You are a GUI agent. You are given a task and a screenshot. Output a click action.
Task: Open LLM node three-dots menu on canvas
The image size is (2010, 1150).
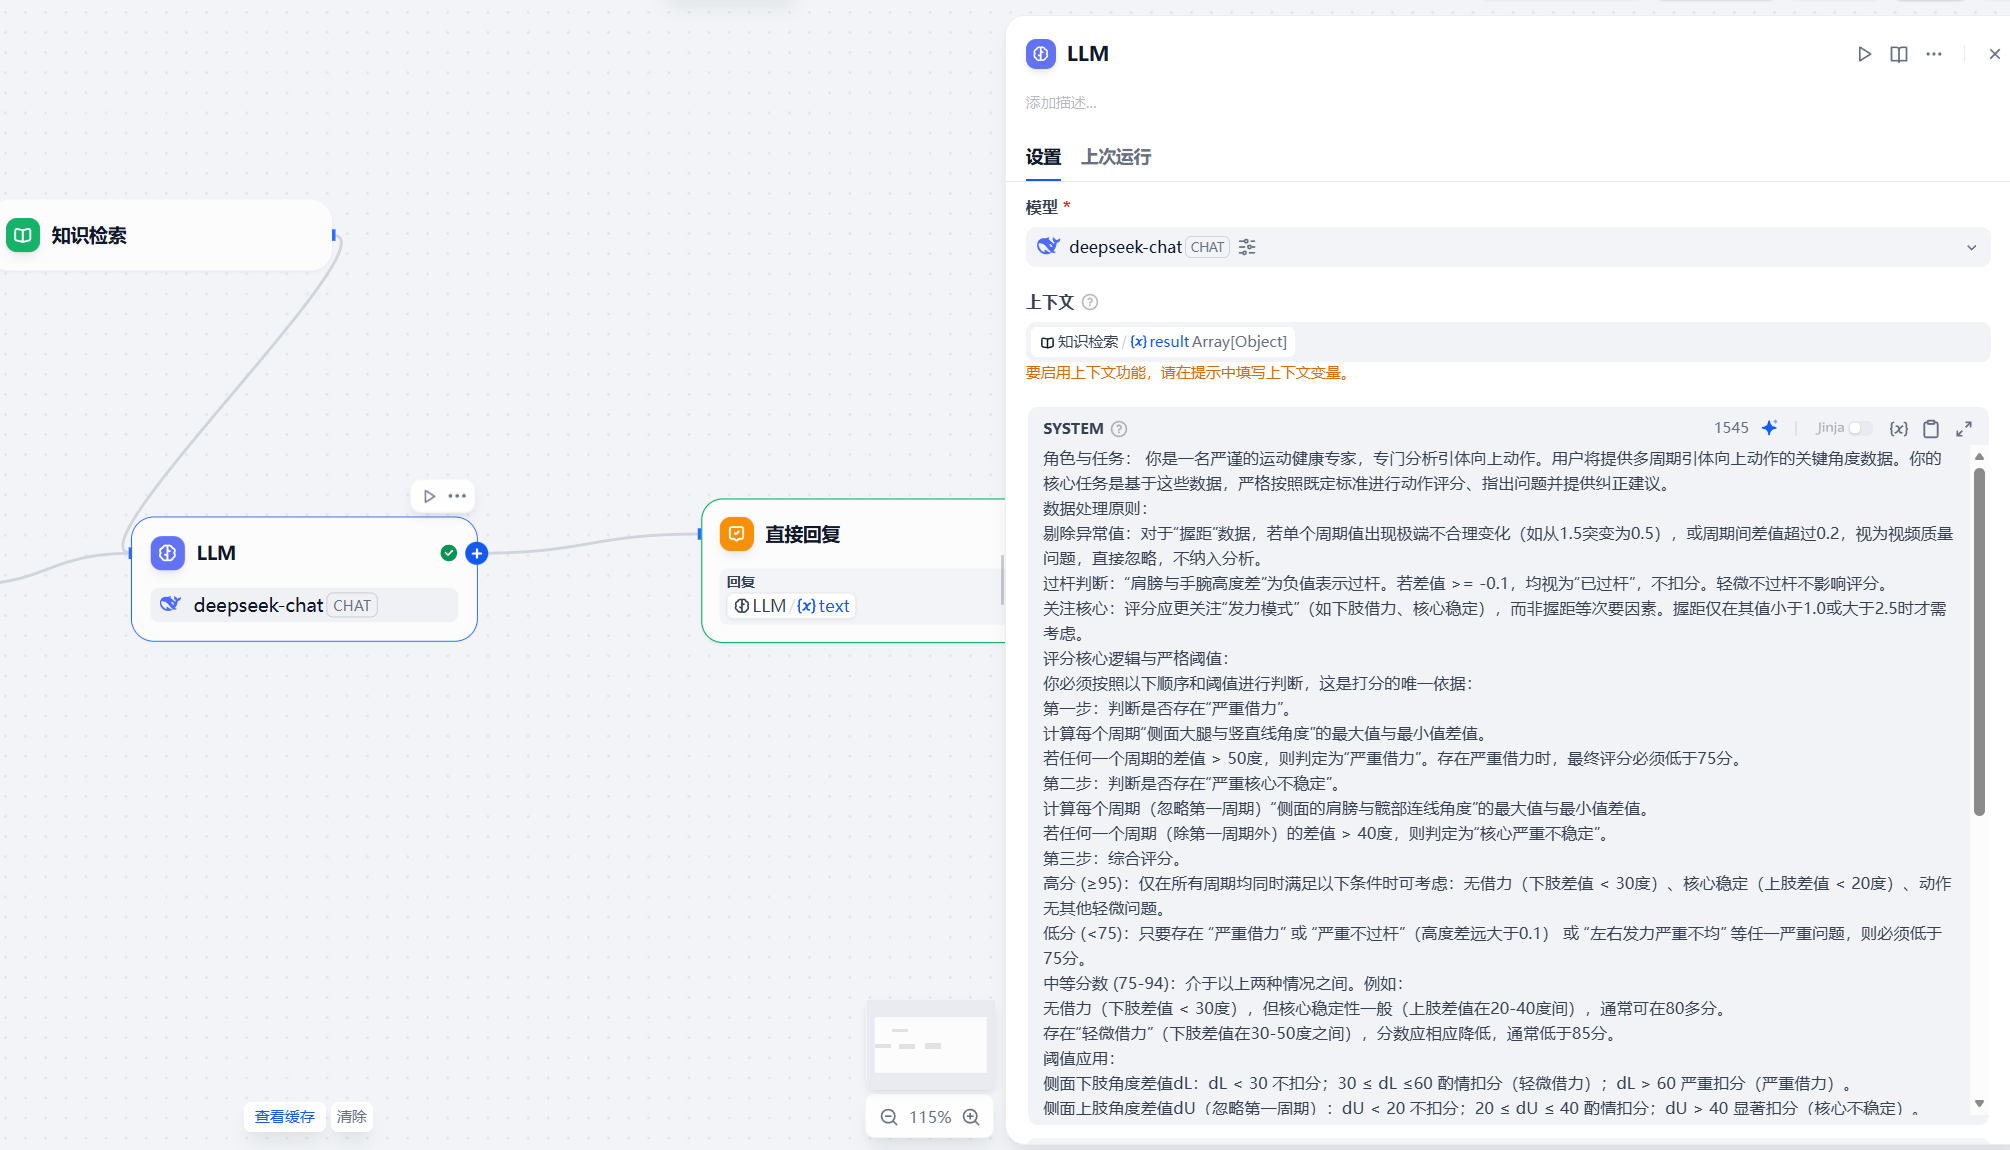tap(458, 496)
